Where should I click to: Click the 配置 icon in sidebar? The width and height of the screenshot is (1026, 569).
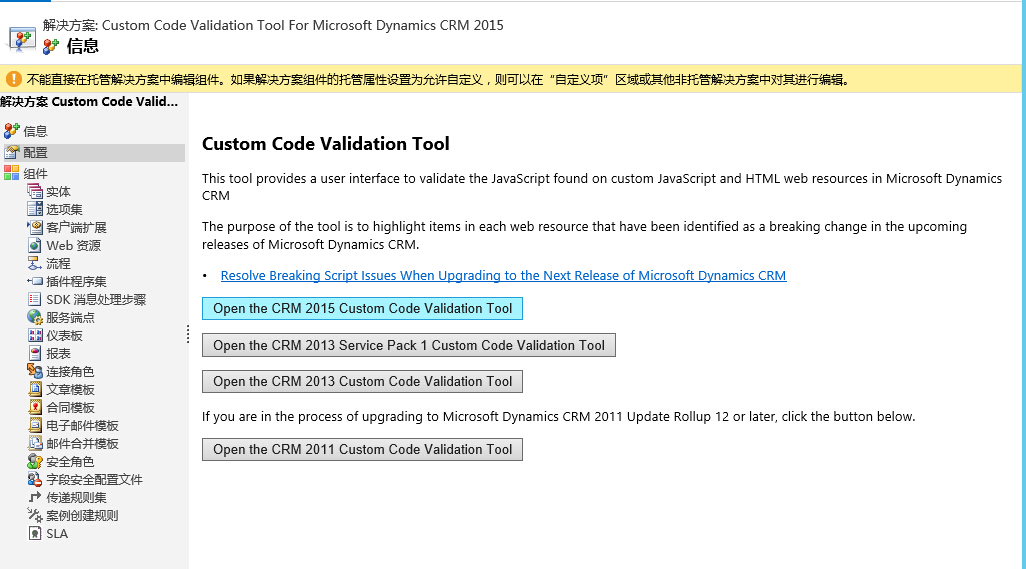(12, 152)
